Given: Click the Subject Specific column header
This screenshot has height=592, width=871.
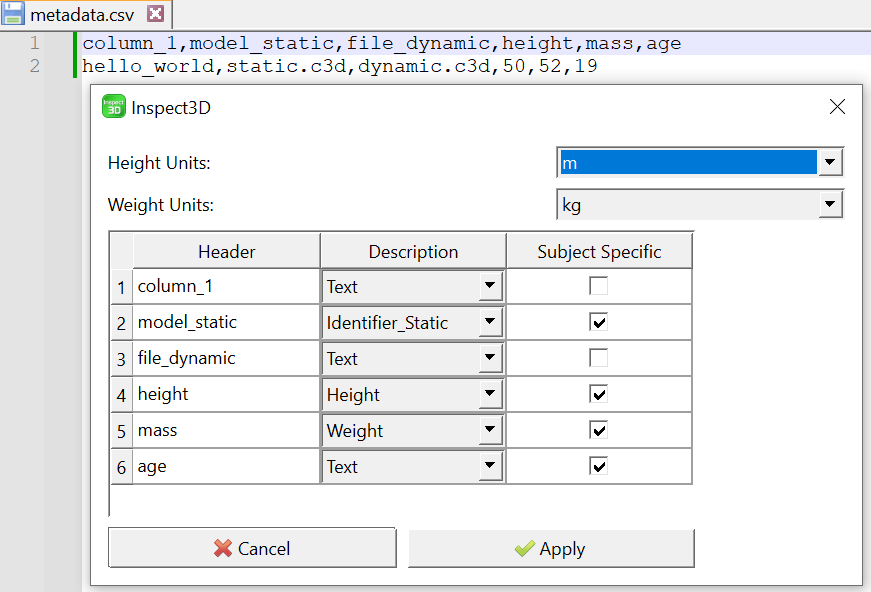Looking at the screenshot, I should 599,252.
